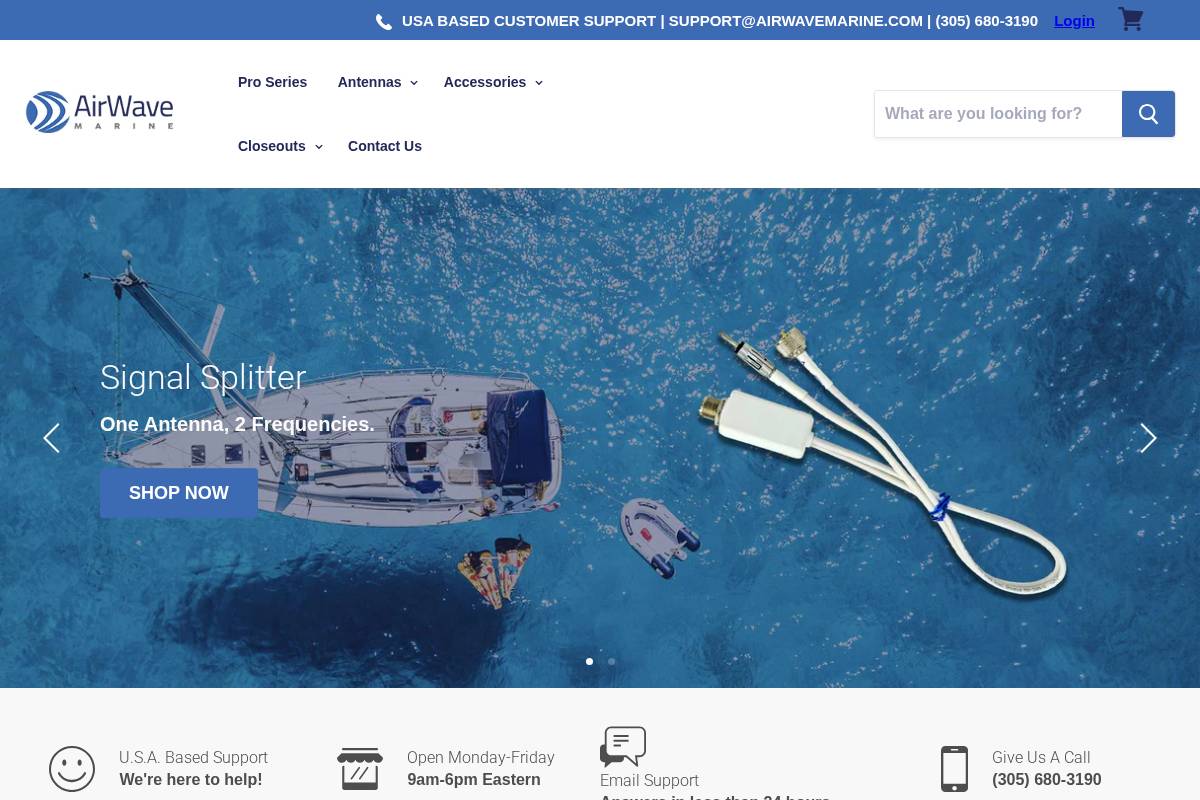Click inside the search input field

pyautogui.click(x=997, y=113)
